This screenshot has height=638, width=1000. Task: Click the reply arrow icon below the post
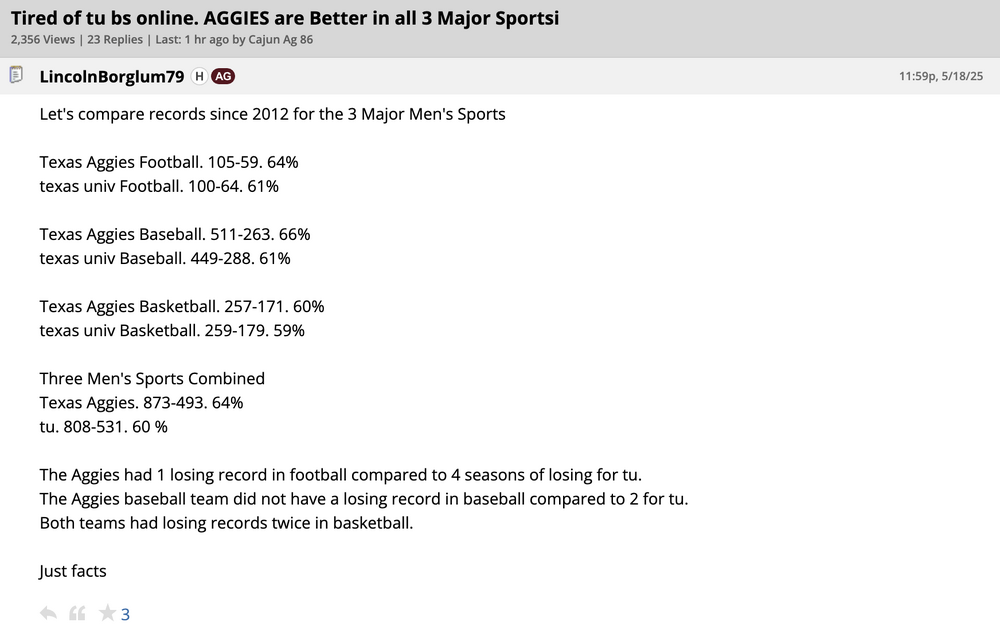[48, 613]
